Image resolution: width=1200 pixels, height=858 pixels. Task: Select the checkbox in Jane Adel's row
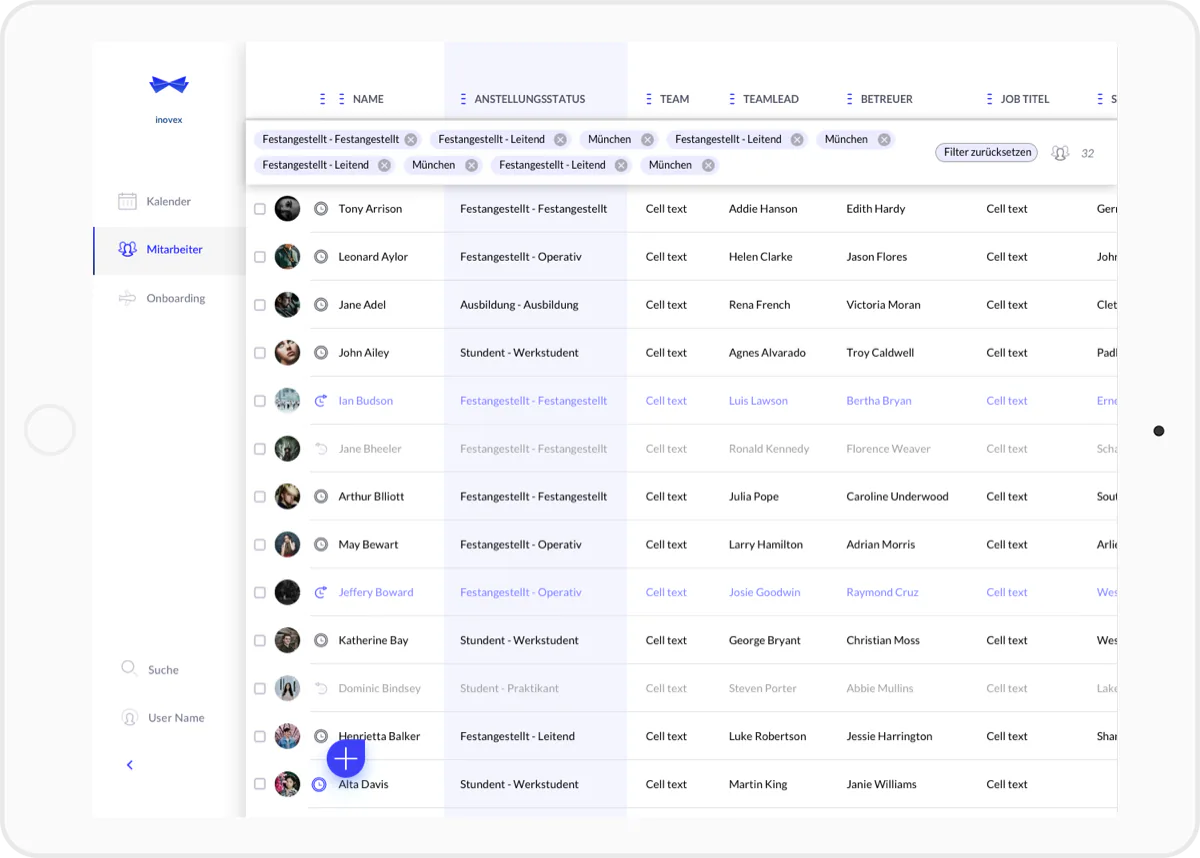(260, 305)
